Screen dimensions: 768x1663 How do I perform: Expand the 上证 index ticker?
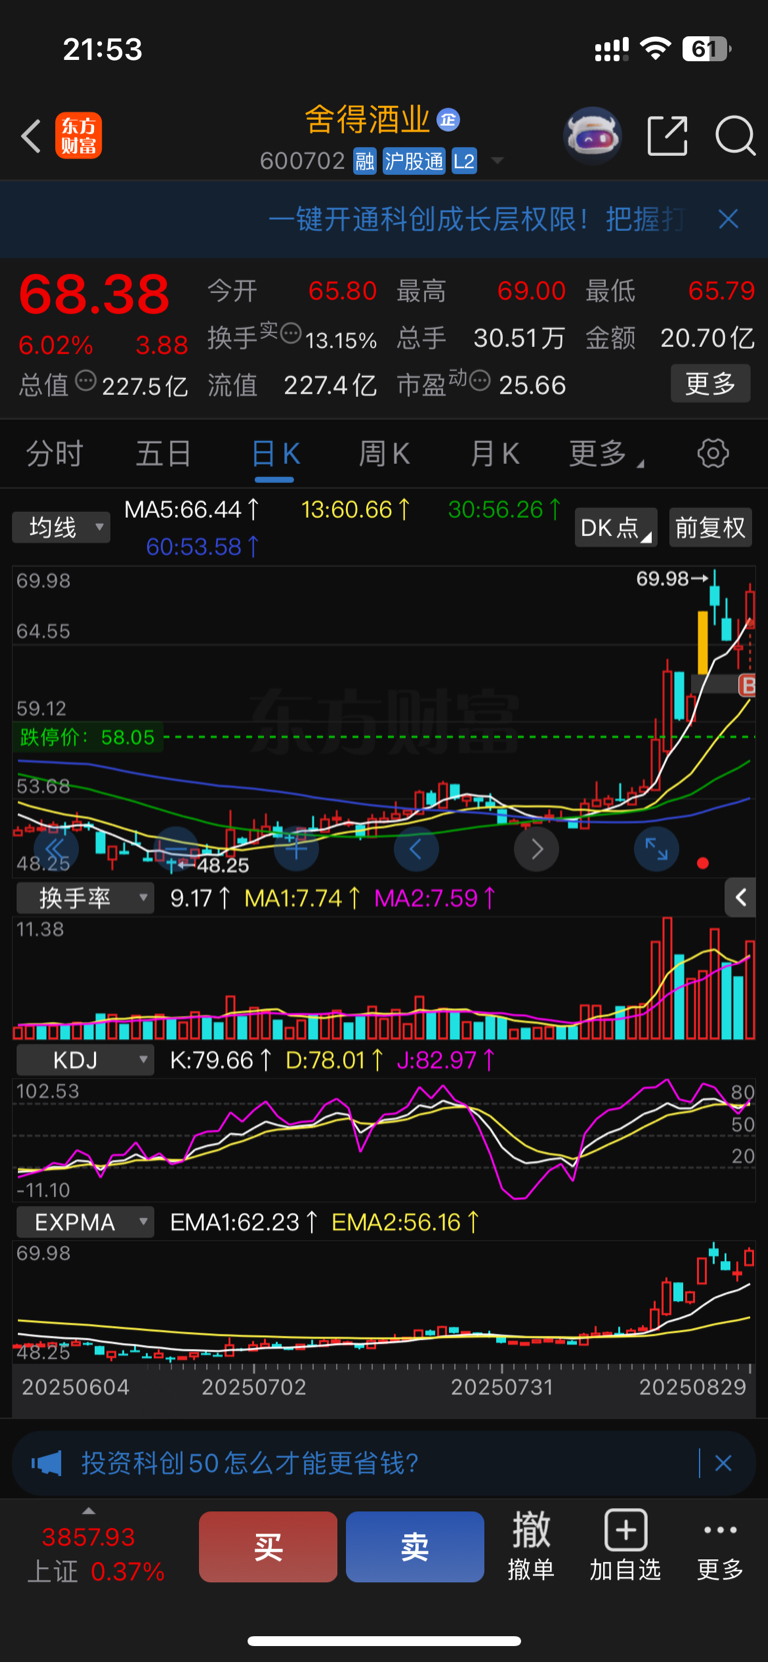(x=95, y=1547)
